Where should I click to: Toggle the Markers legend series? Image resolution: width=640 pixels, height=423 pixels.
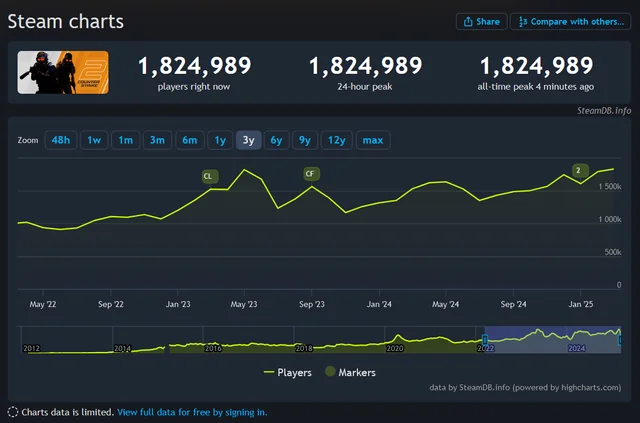pyautogui.click(x=350, y=372)
